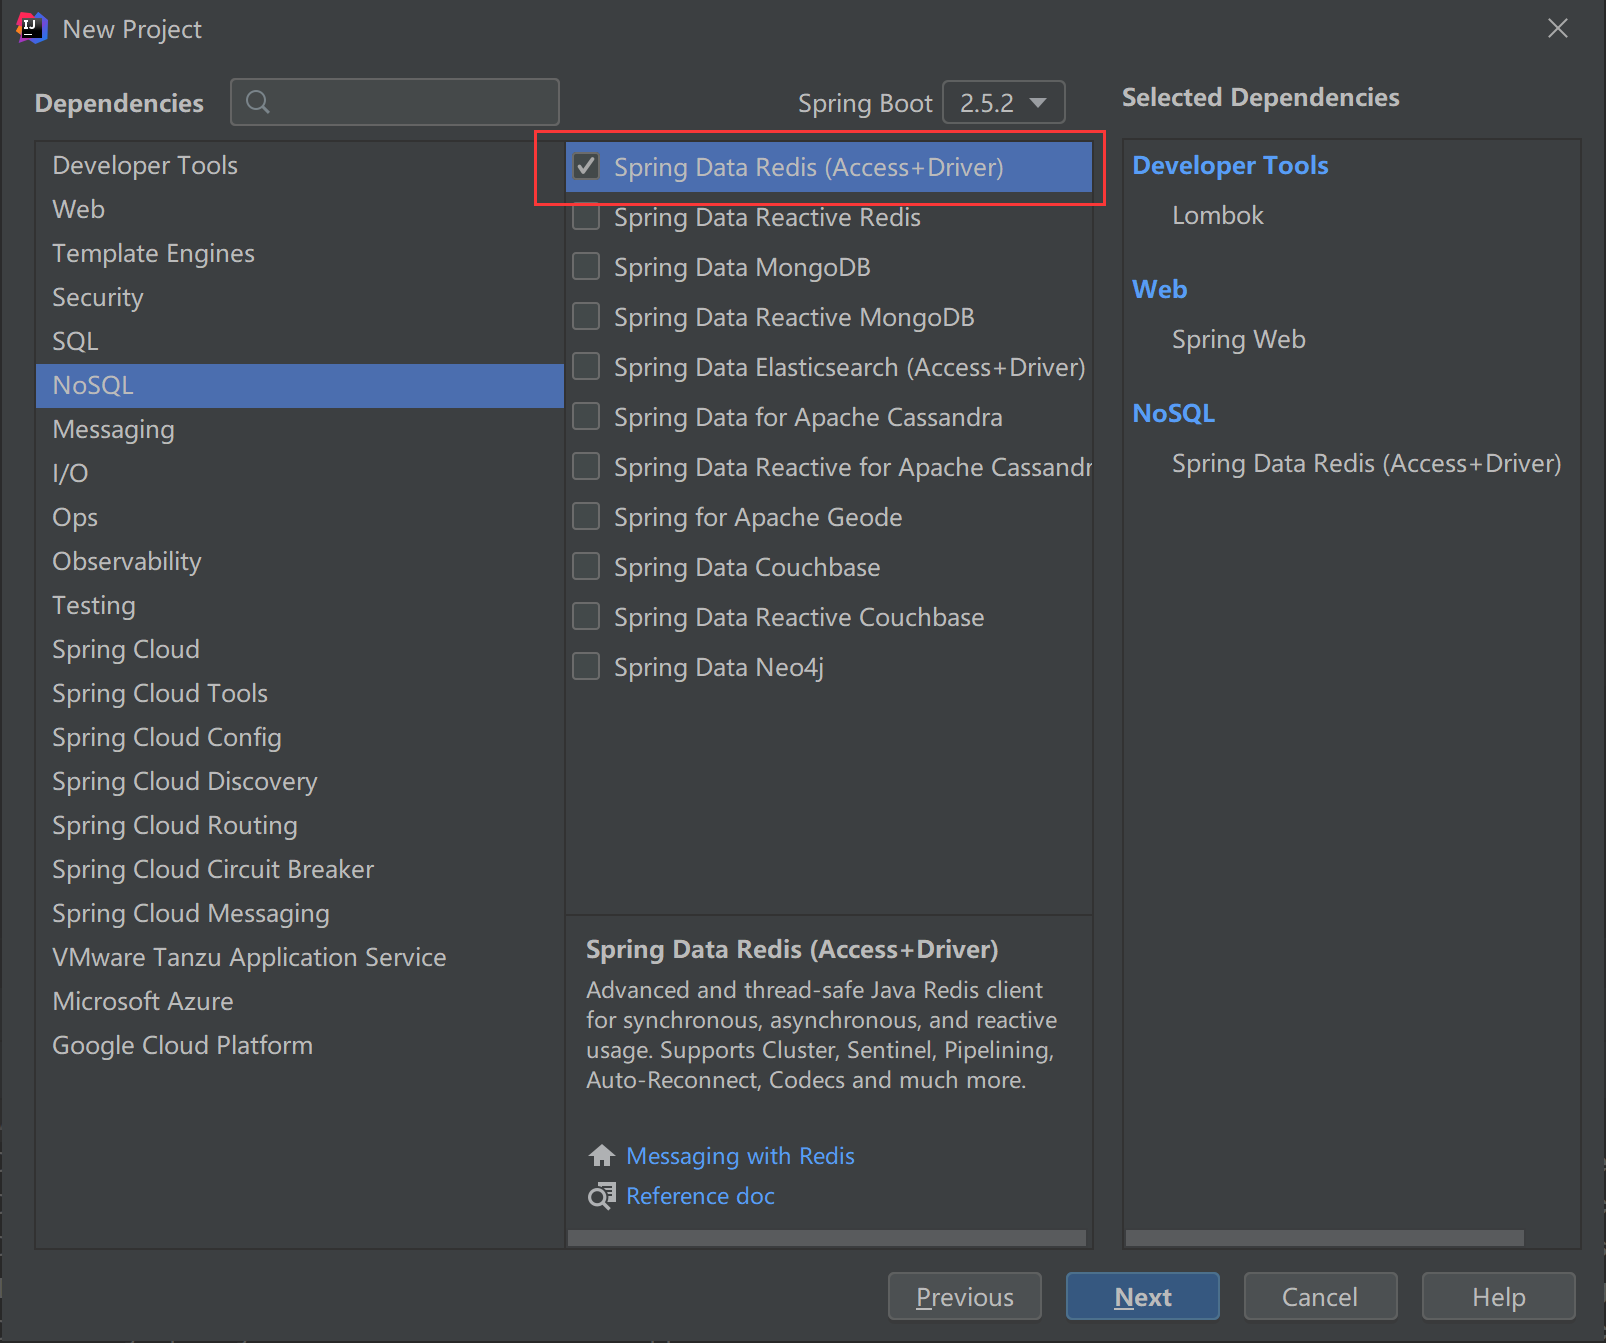The image size is (1606, 1343).
Task: Open the Spring Cloud Tools category
Action: click(300, 693)
